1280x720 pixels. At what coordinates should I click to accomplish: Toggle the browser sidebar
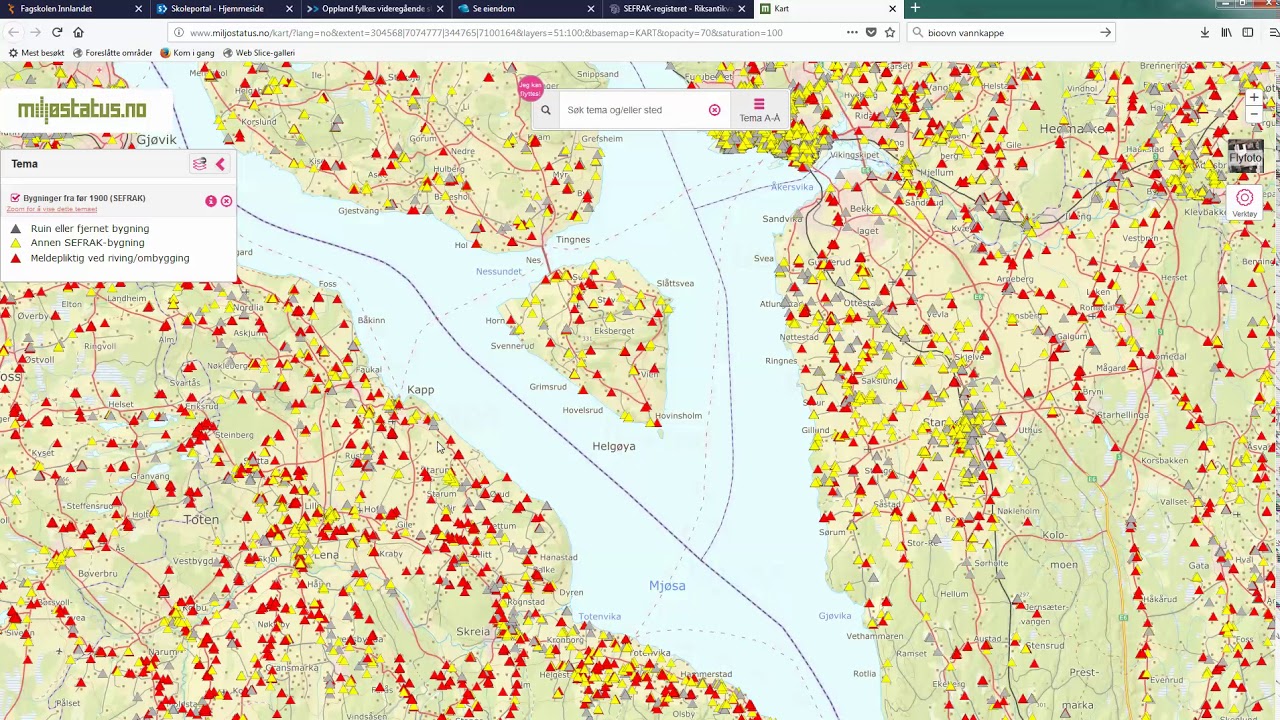point(1247,33)
